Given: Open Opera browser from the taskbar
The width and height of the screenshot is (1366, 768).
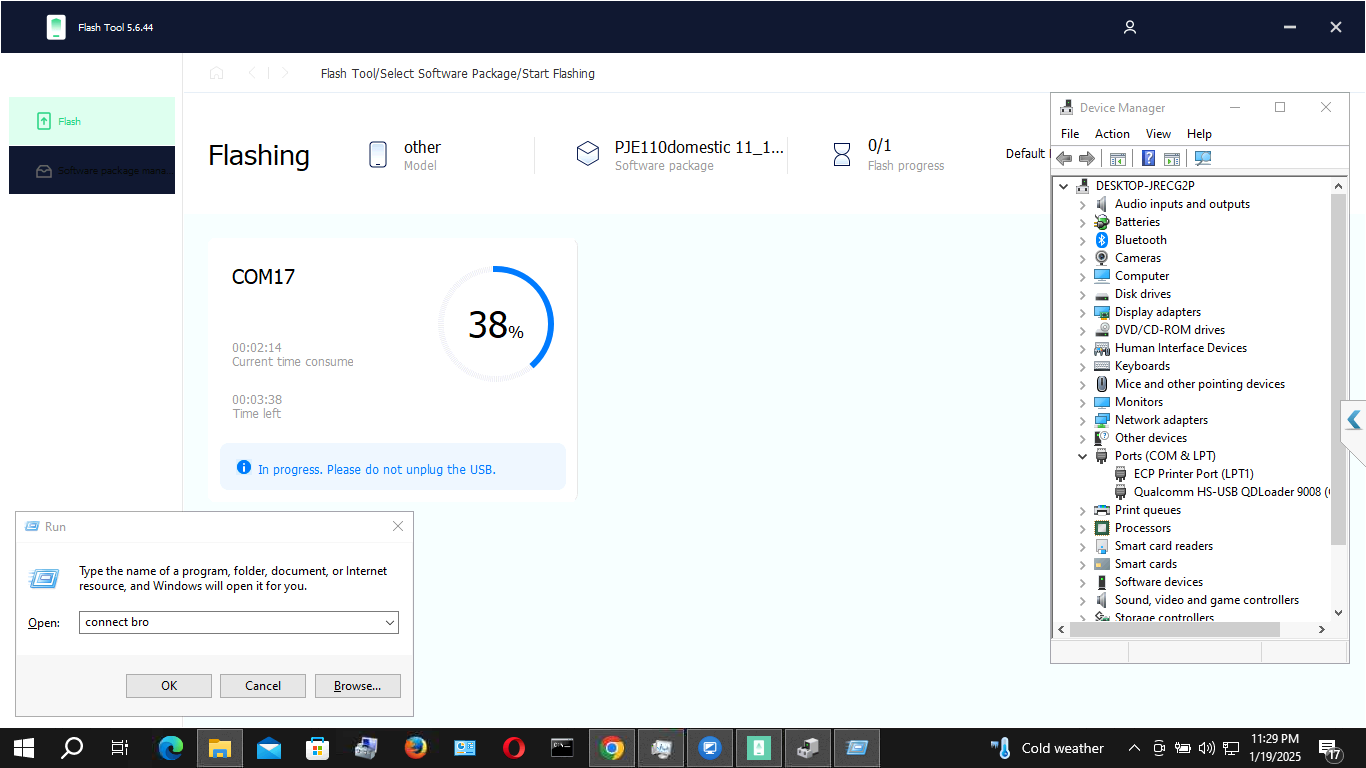Looking at the screenshot, I should click(x=514, y=747).
